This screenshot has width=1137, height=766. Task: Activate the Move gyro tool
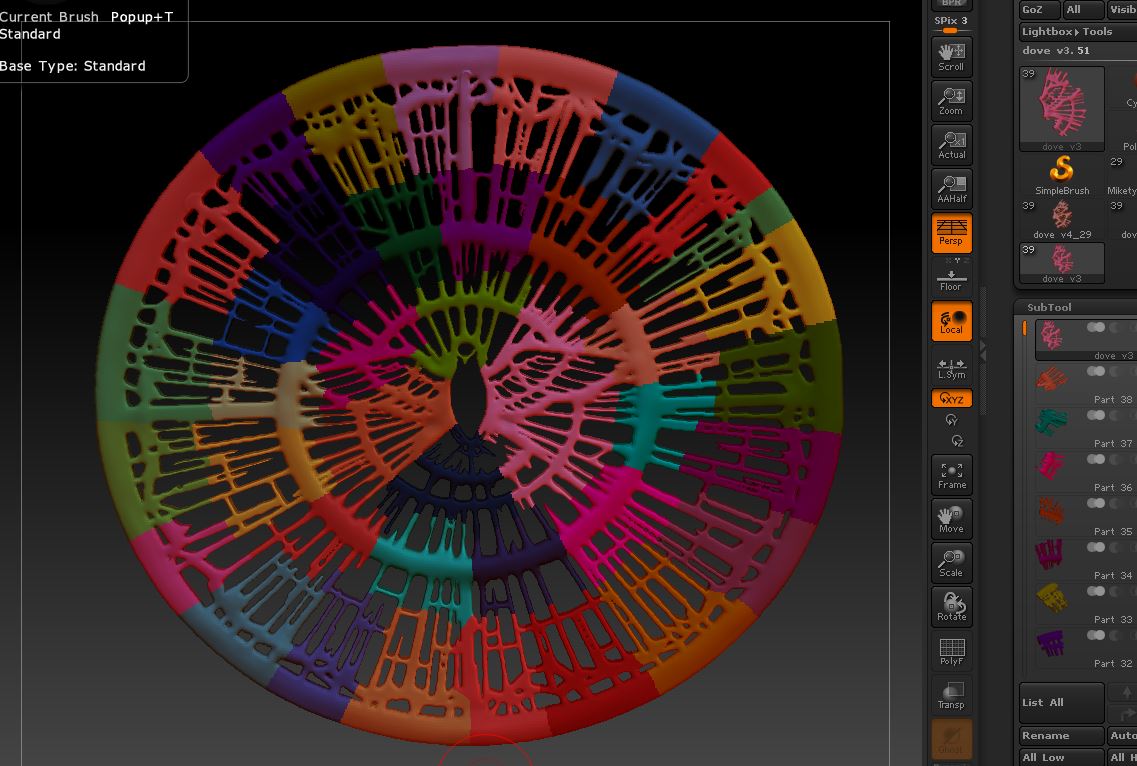[x=949, y=518]
